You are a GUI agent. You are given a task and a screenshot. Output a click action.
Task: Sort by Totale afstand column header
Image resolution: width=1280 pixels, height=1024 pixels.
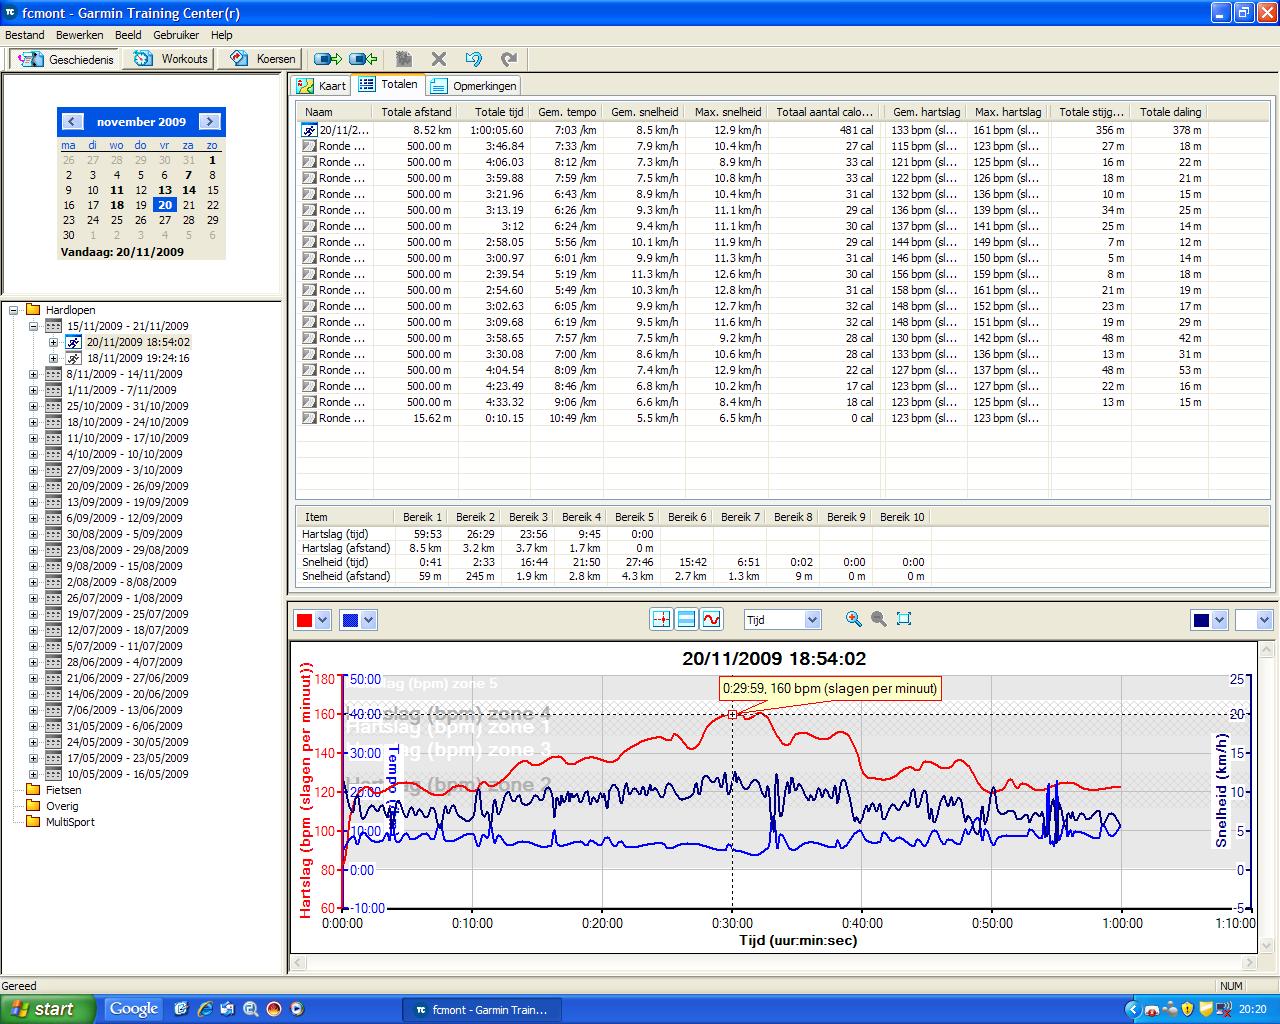(416, 112)
